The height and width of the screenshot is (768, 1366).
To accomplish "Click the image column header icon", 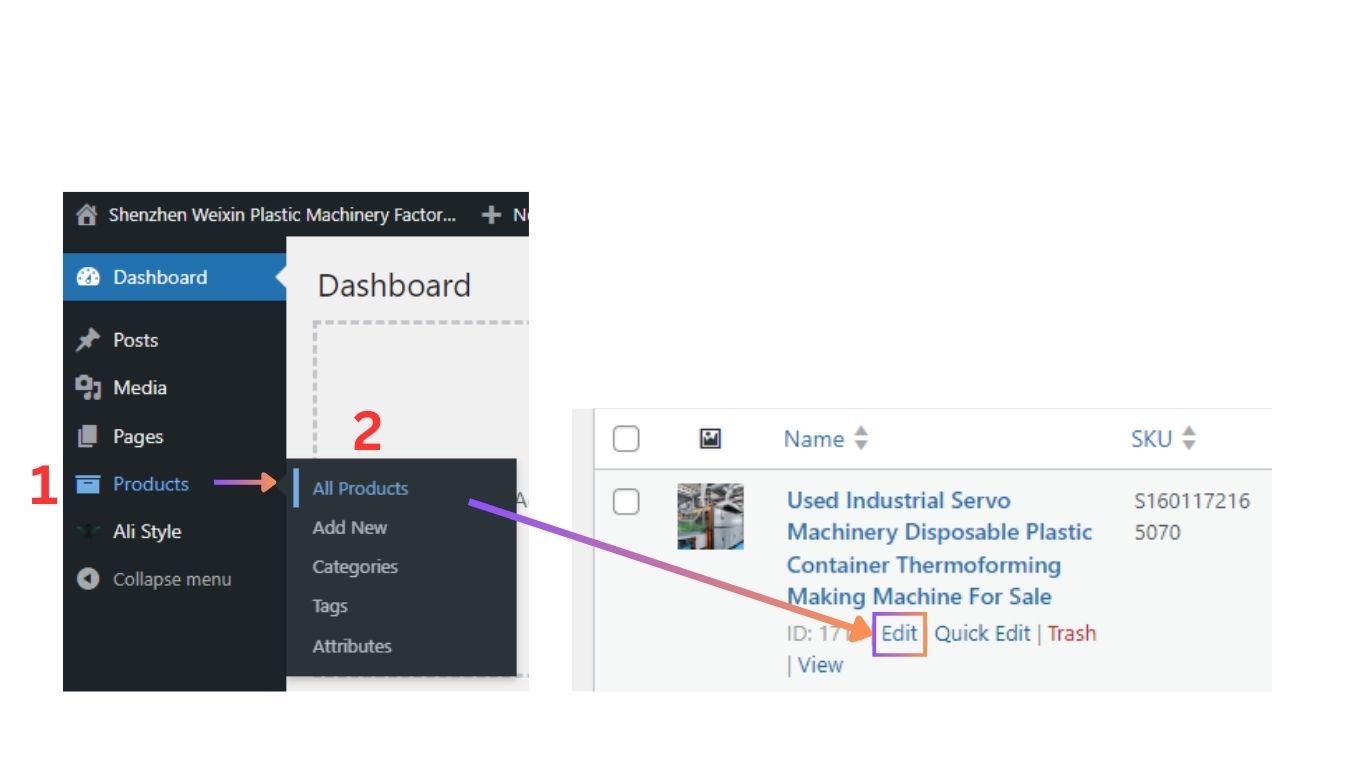I will point(710,439).
